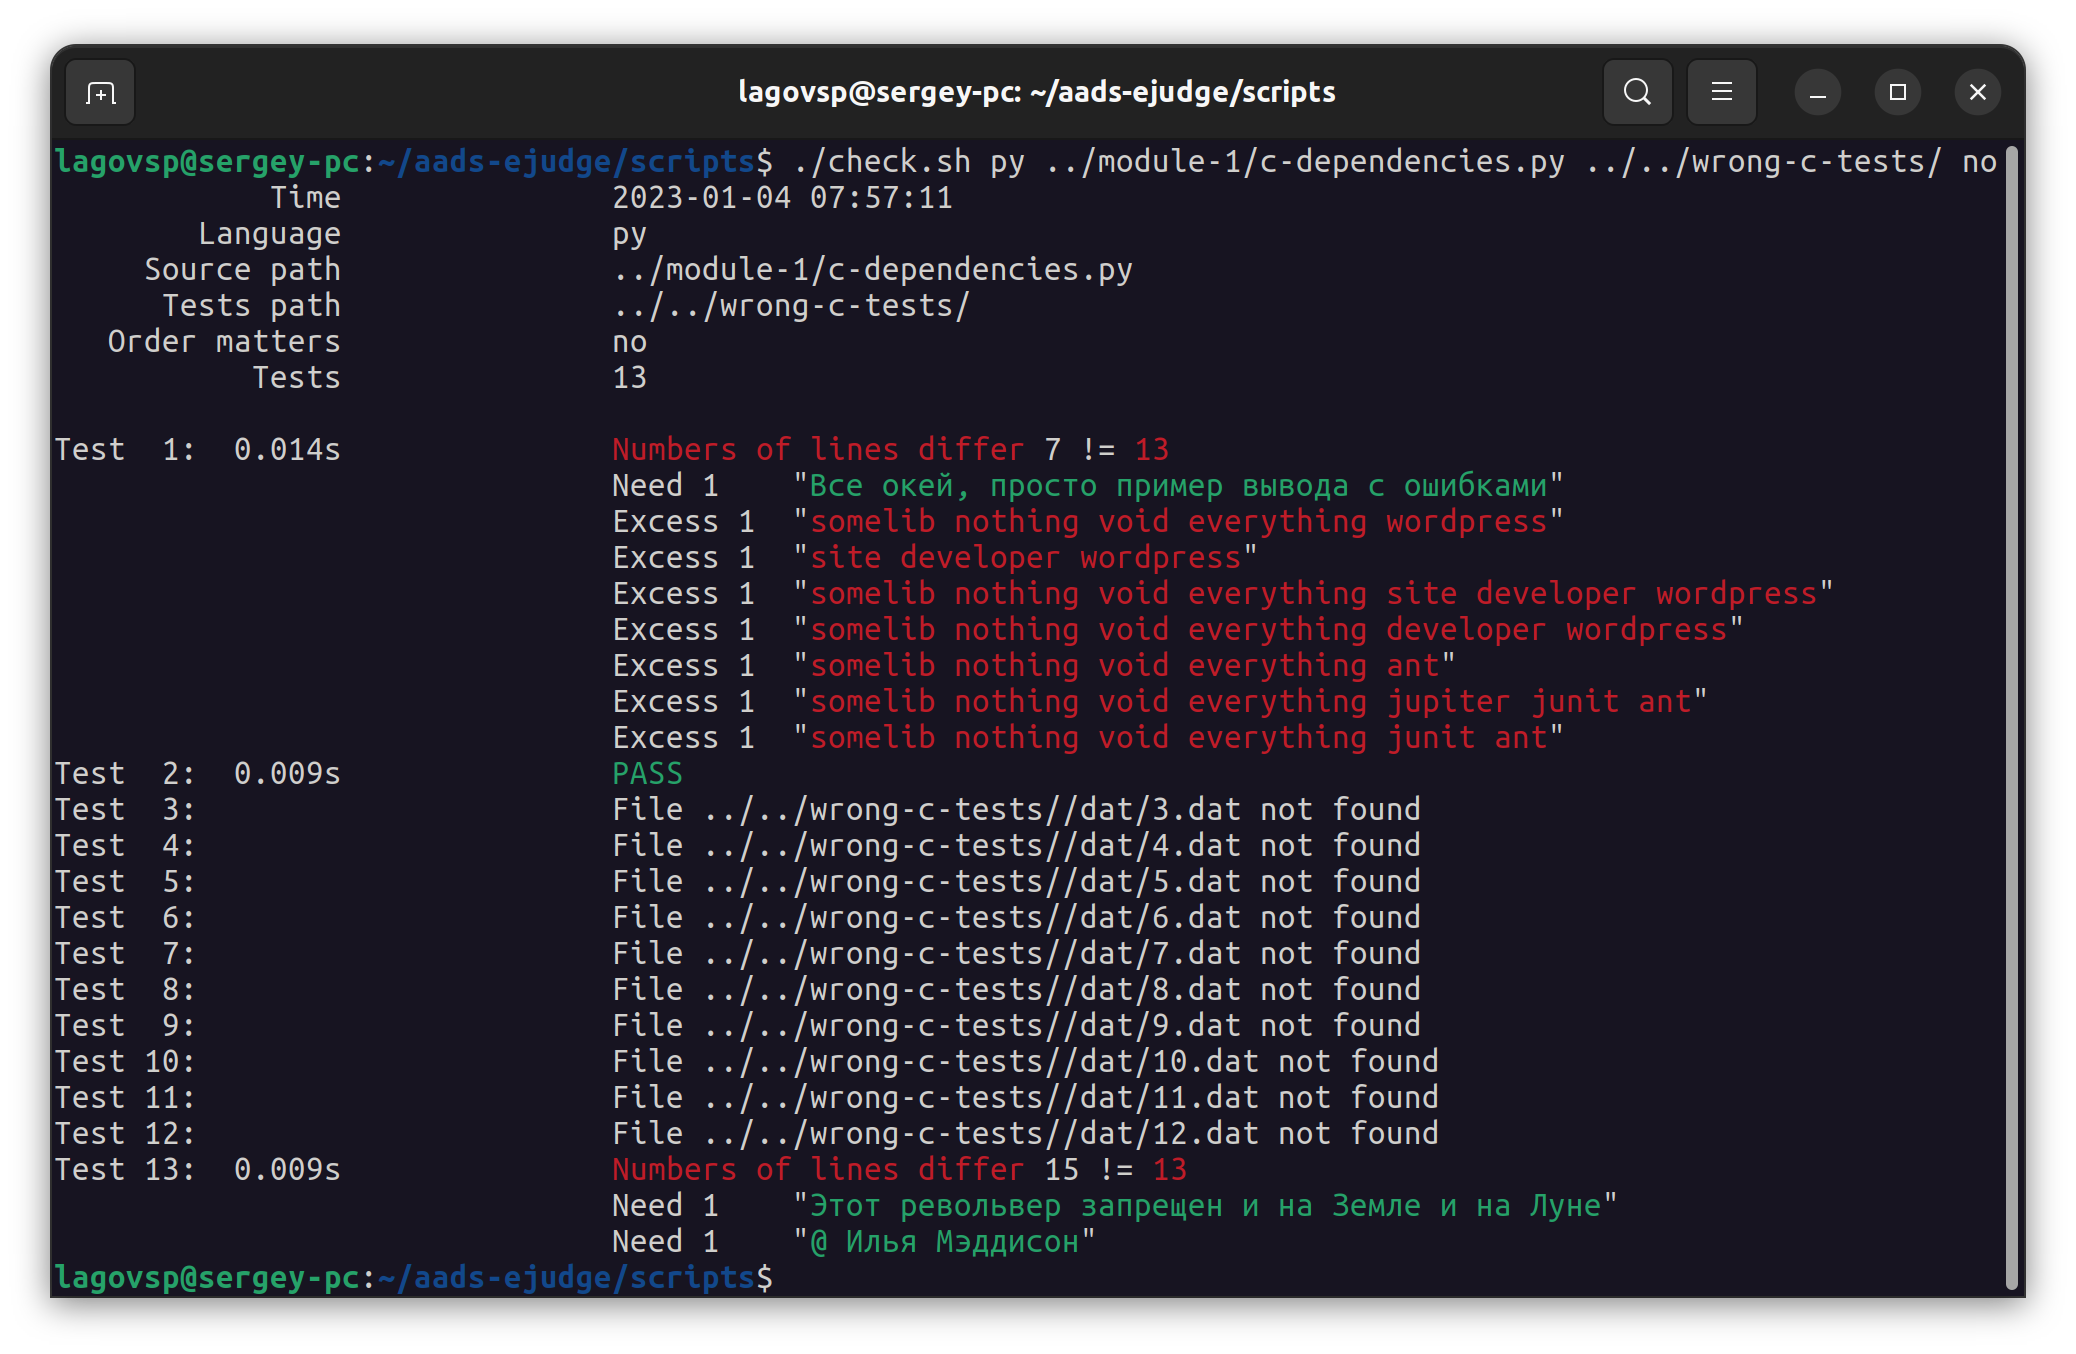Click the green PASS result
Viewport: 2076px width, 1354px height.
[647, 774]
